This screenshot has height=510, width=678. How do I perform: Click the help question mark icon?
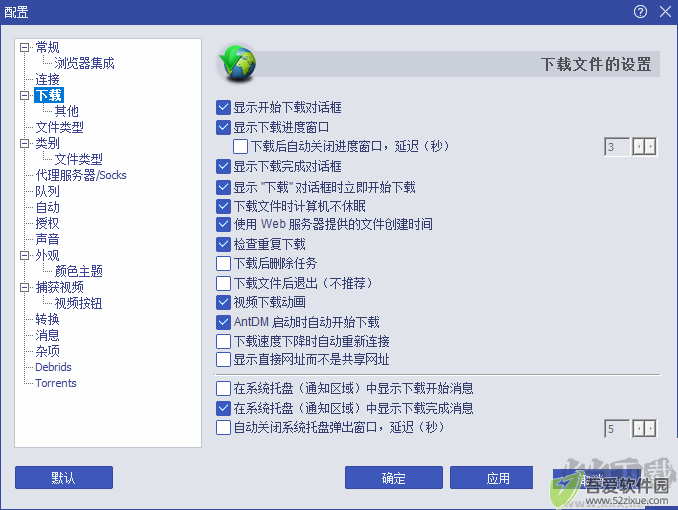[x=640, y=12]
